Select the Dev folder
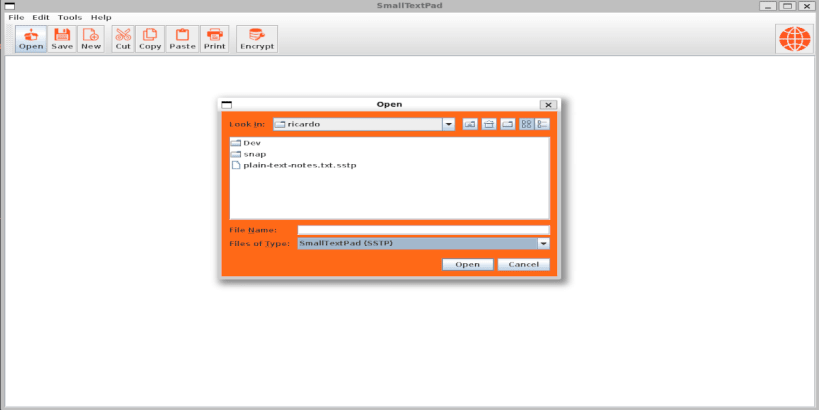 click(x=246, y=143)
